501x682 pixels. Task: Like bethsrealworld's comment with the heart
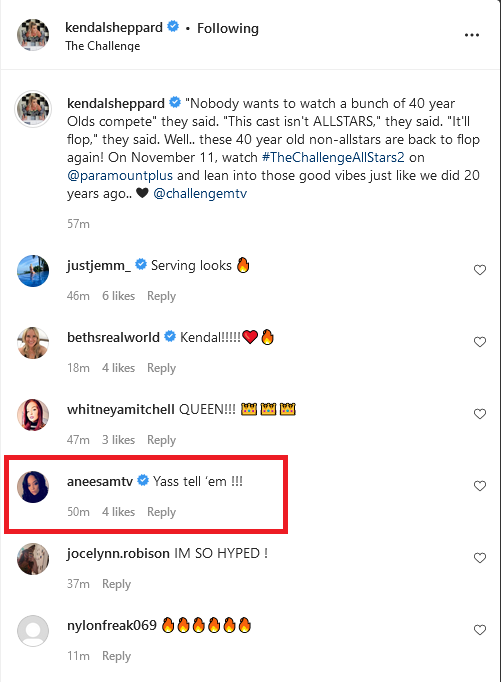pyautogui.click(x=480, y=342)
